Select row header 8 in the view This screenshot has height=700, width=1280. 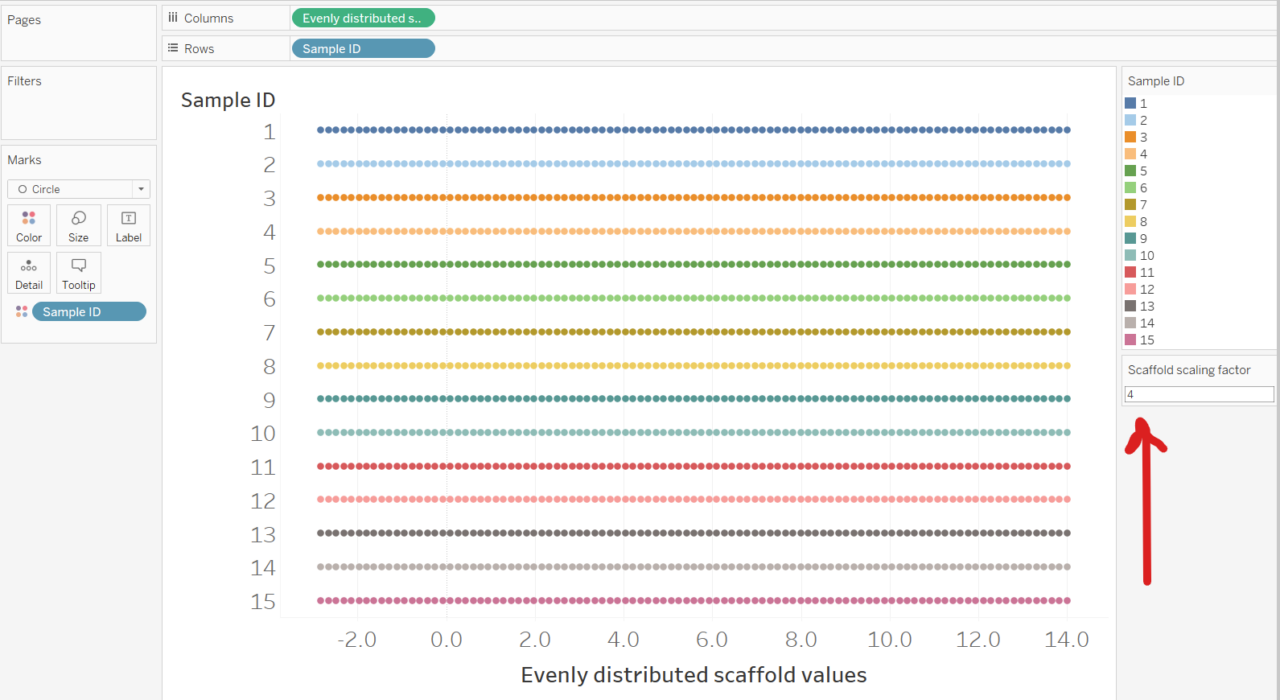pos(269,366)
